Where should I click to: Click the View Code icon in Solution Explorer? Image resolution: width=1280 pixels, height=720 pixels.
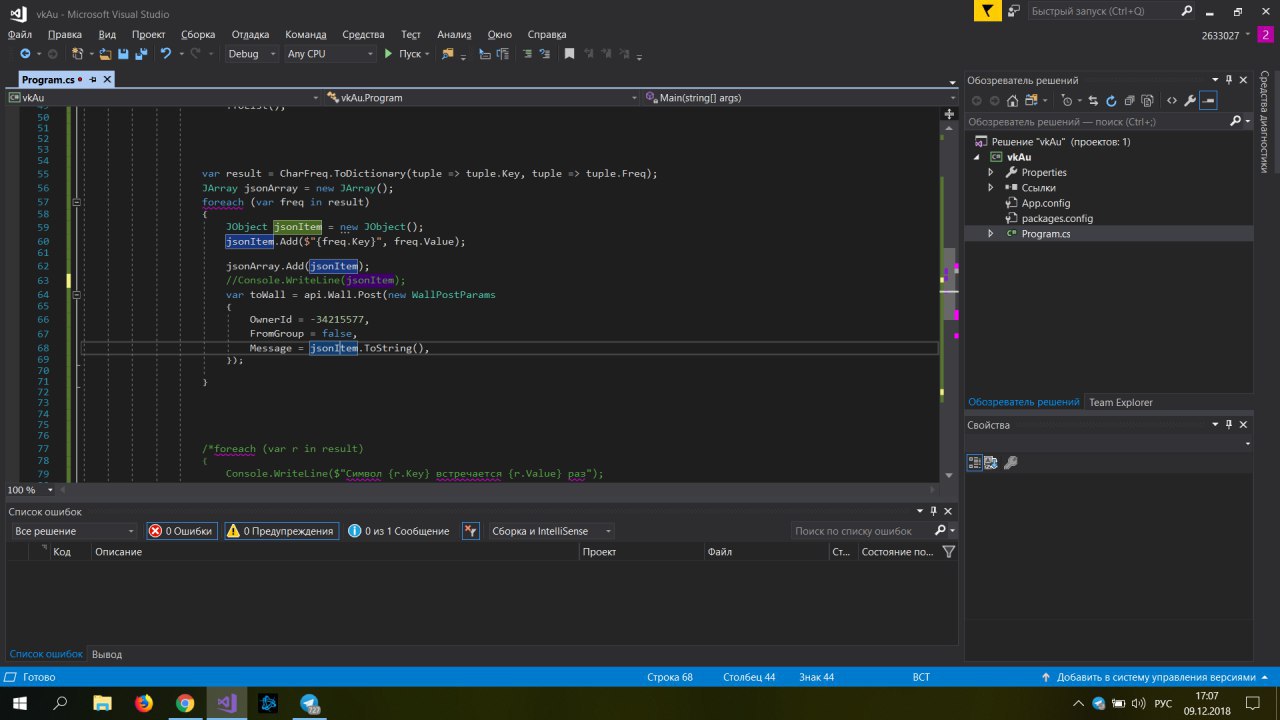pyautogui.click(x=1172, y=100)
